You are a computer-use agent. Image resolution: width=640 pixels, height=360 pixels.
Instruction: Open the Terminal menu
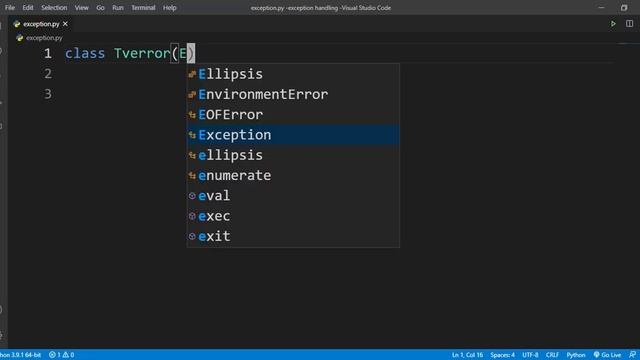pos(143,8)
